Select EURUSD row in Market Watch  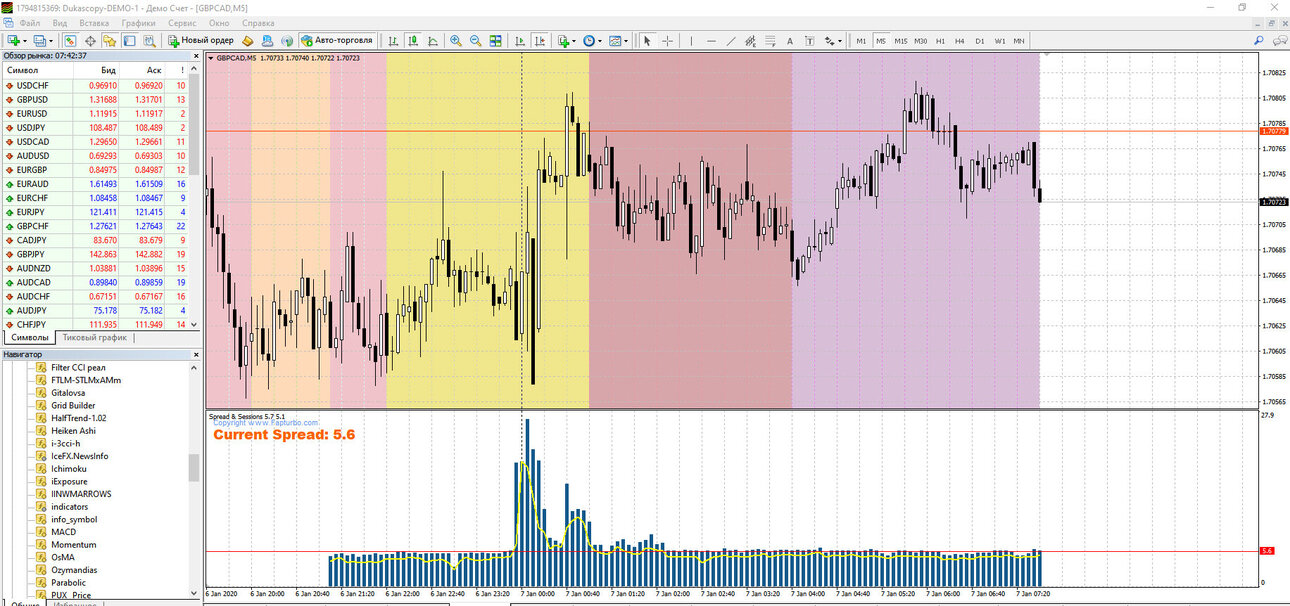point(96,113)
